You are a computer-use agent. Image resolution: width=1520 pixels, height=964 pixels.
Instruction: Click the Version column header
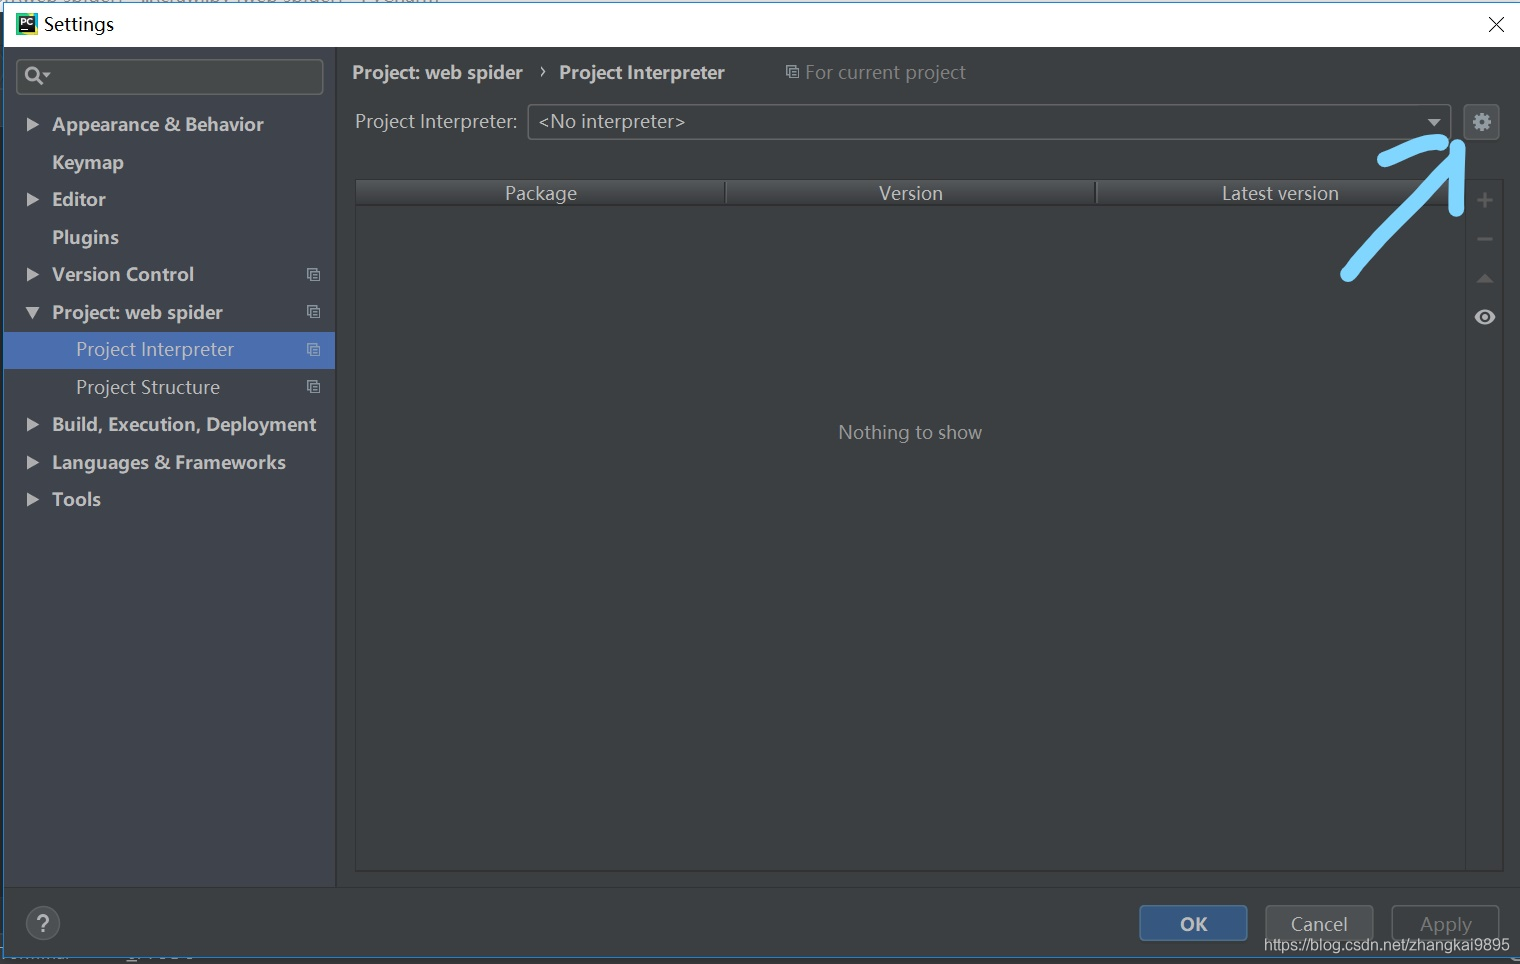click(x=910, y=193)
